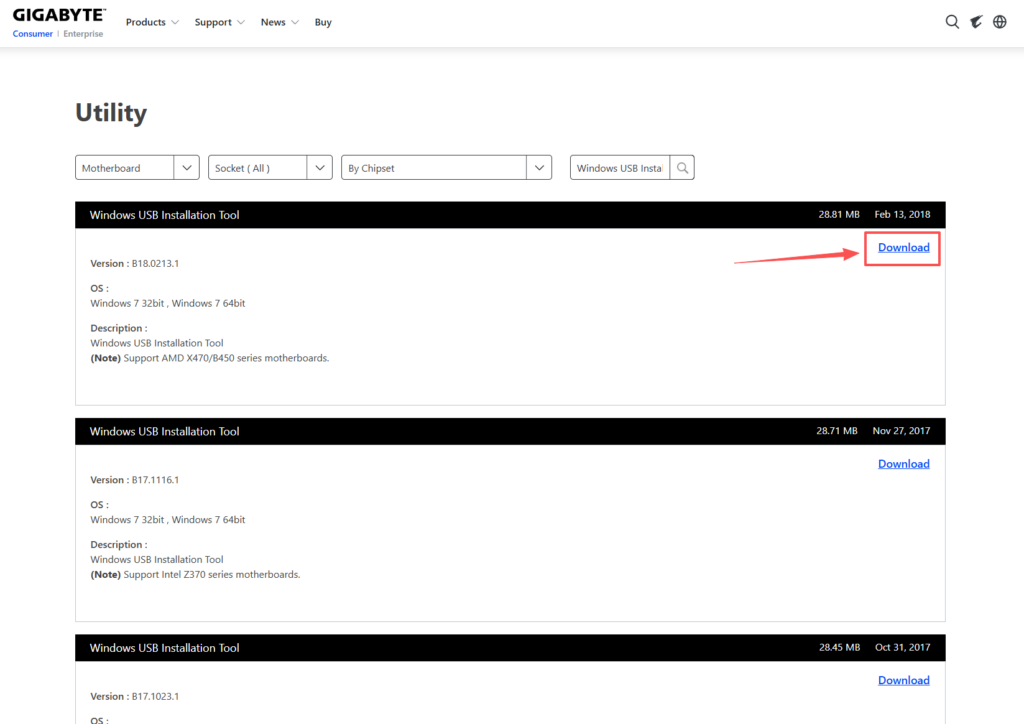
Task: Download the Feb 13, 2018 tool version
Action: click(x=903, y=248)
